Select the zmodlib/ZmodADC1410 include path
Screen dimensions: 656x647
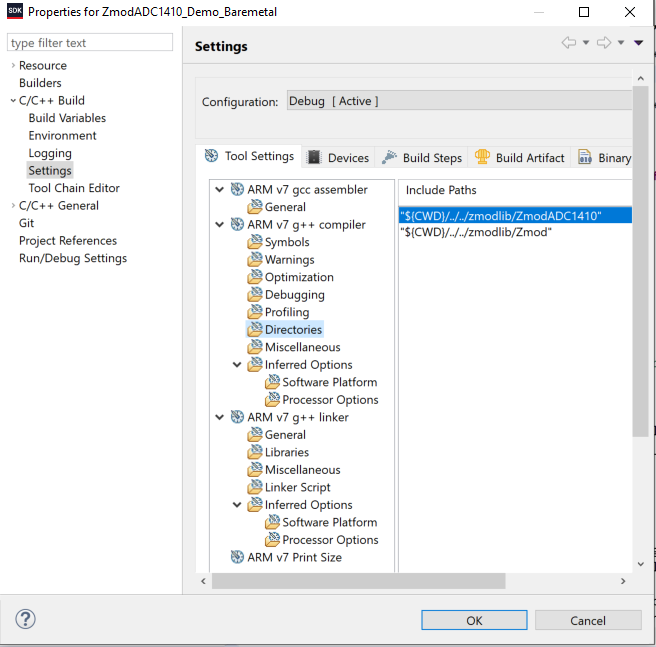pyautogui.click(x=515, y=216)
